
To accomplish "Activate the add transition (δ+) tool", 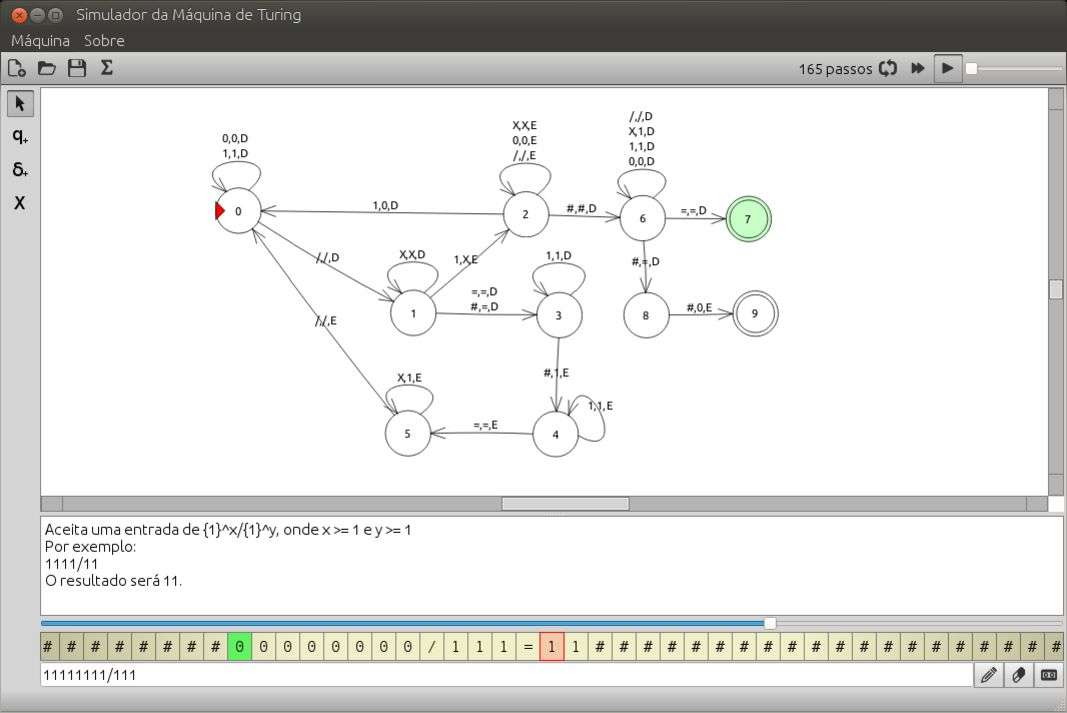I will point(20,169).
